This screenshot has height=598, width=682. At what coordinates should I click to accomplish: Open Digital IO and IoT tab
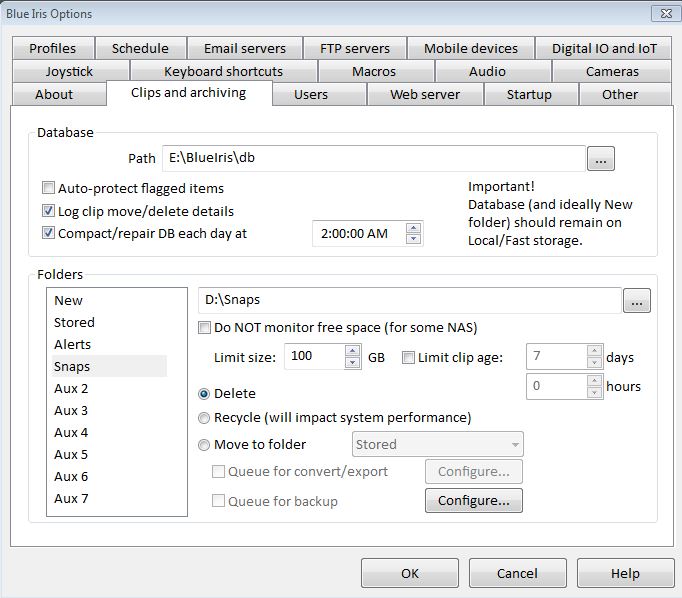604,48
